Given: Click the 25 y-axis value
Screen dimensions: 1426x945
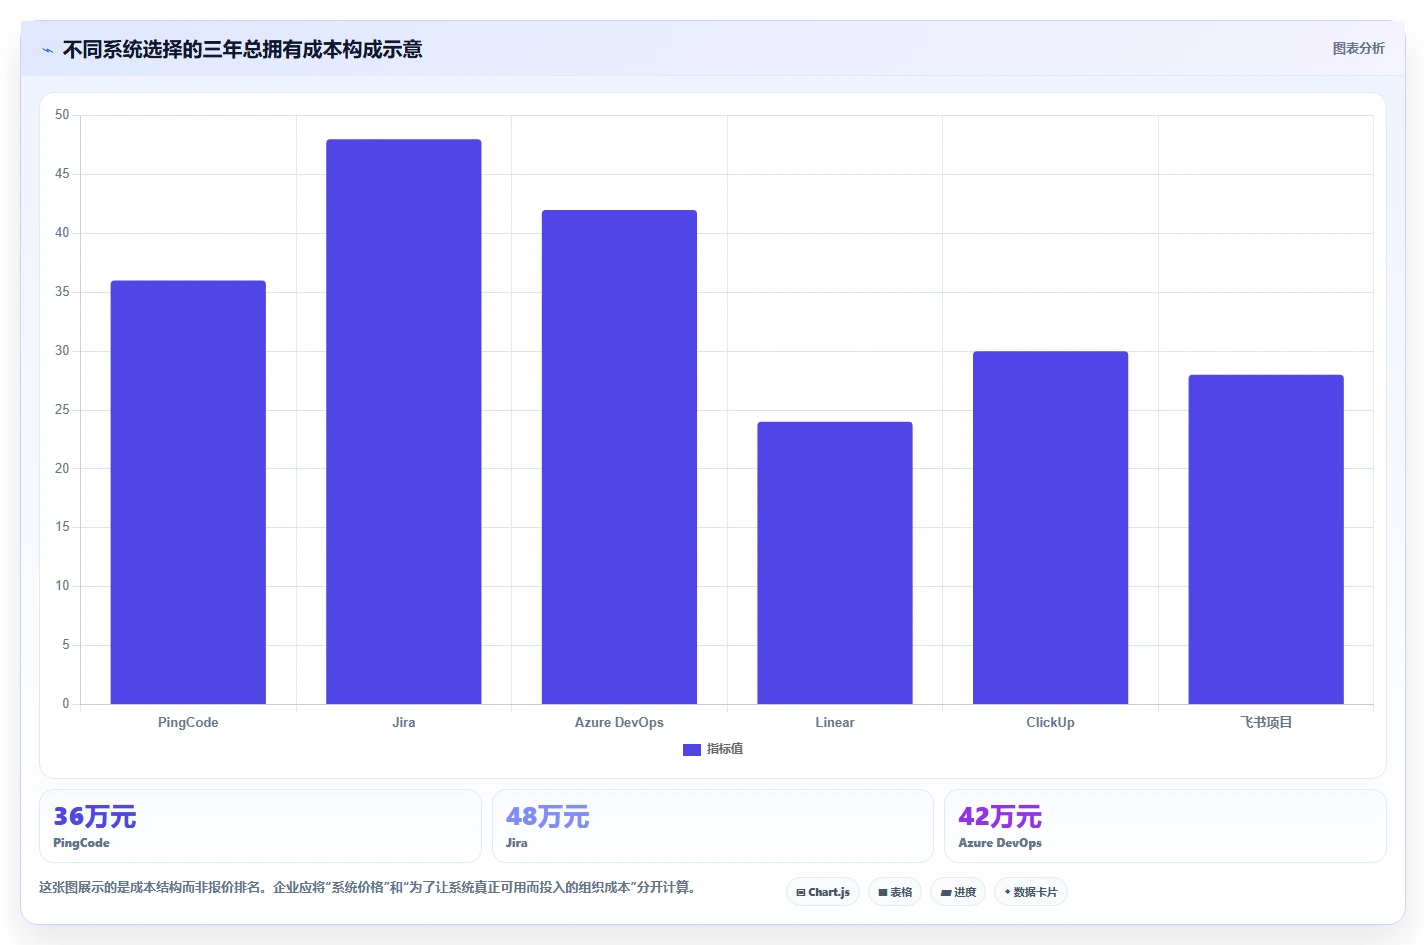Looking at the screenshot, I should click(x=62, y=410).
